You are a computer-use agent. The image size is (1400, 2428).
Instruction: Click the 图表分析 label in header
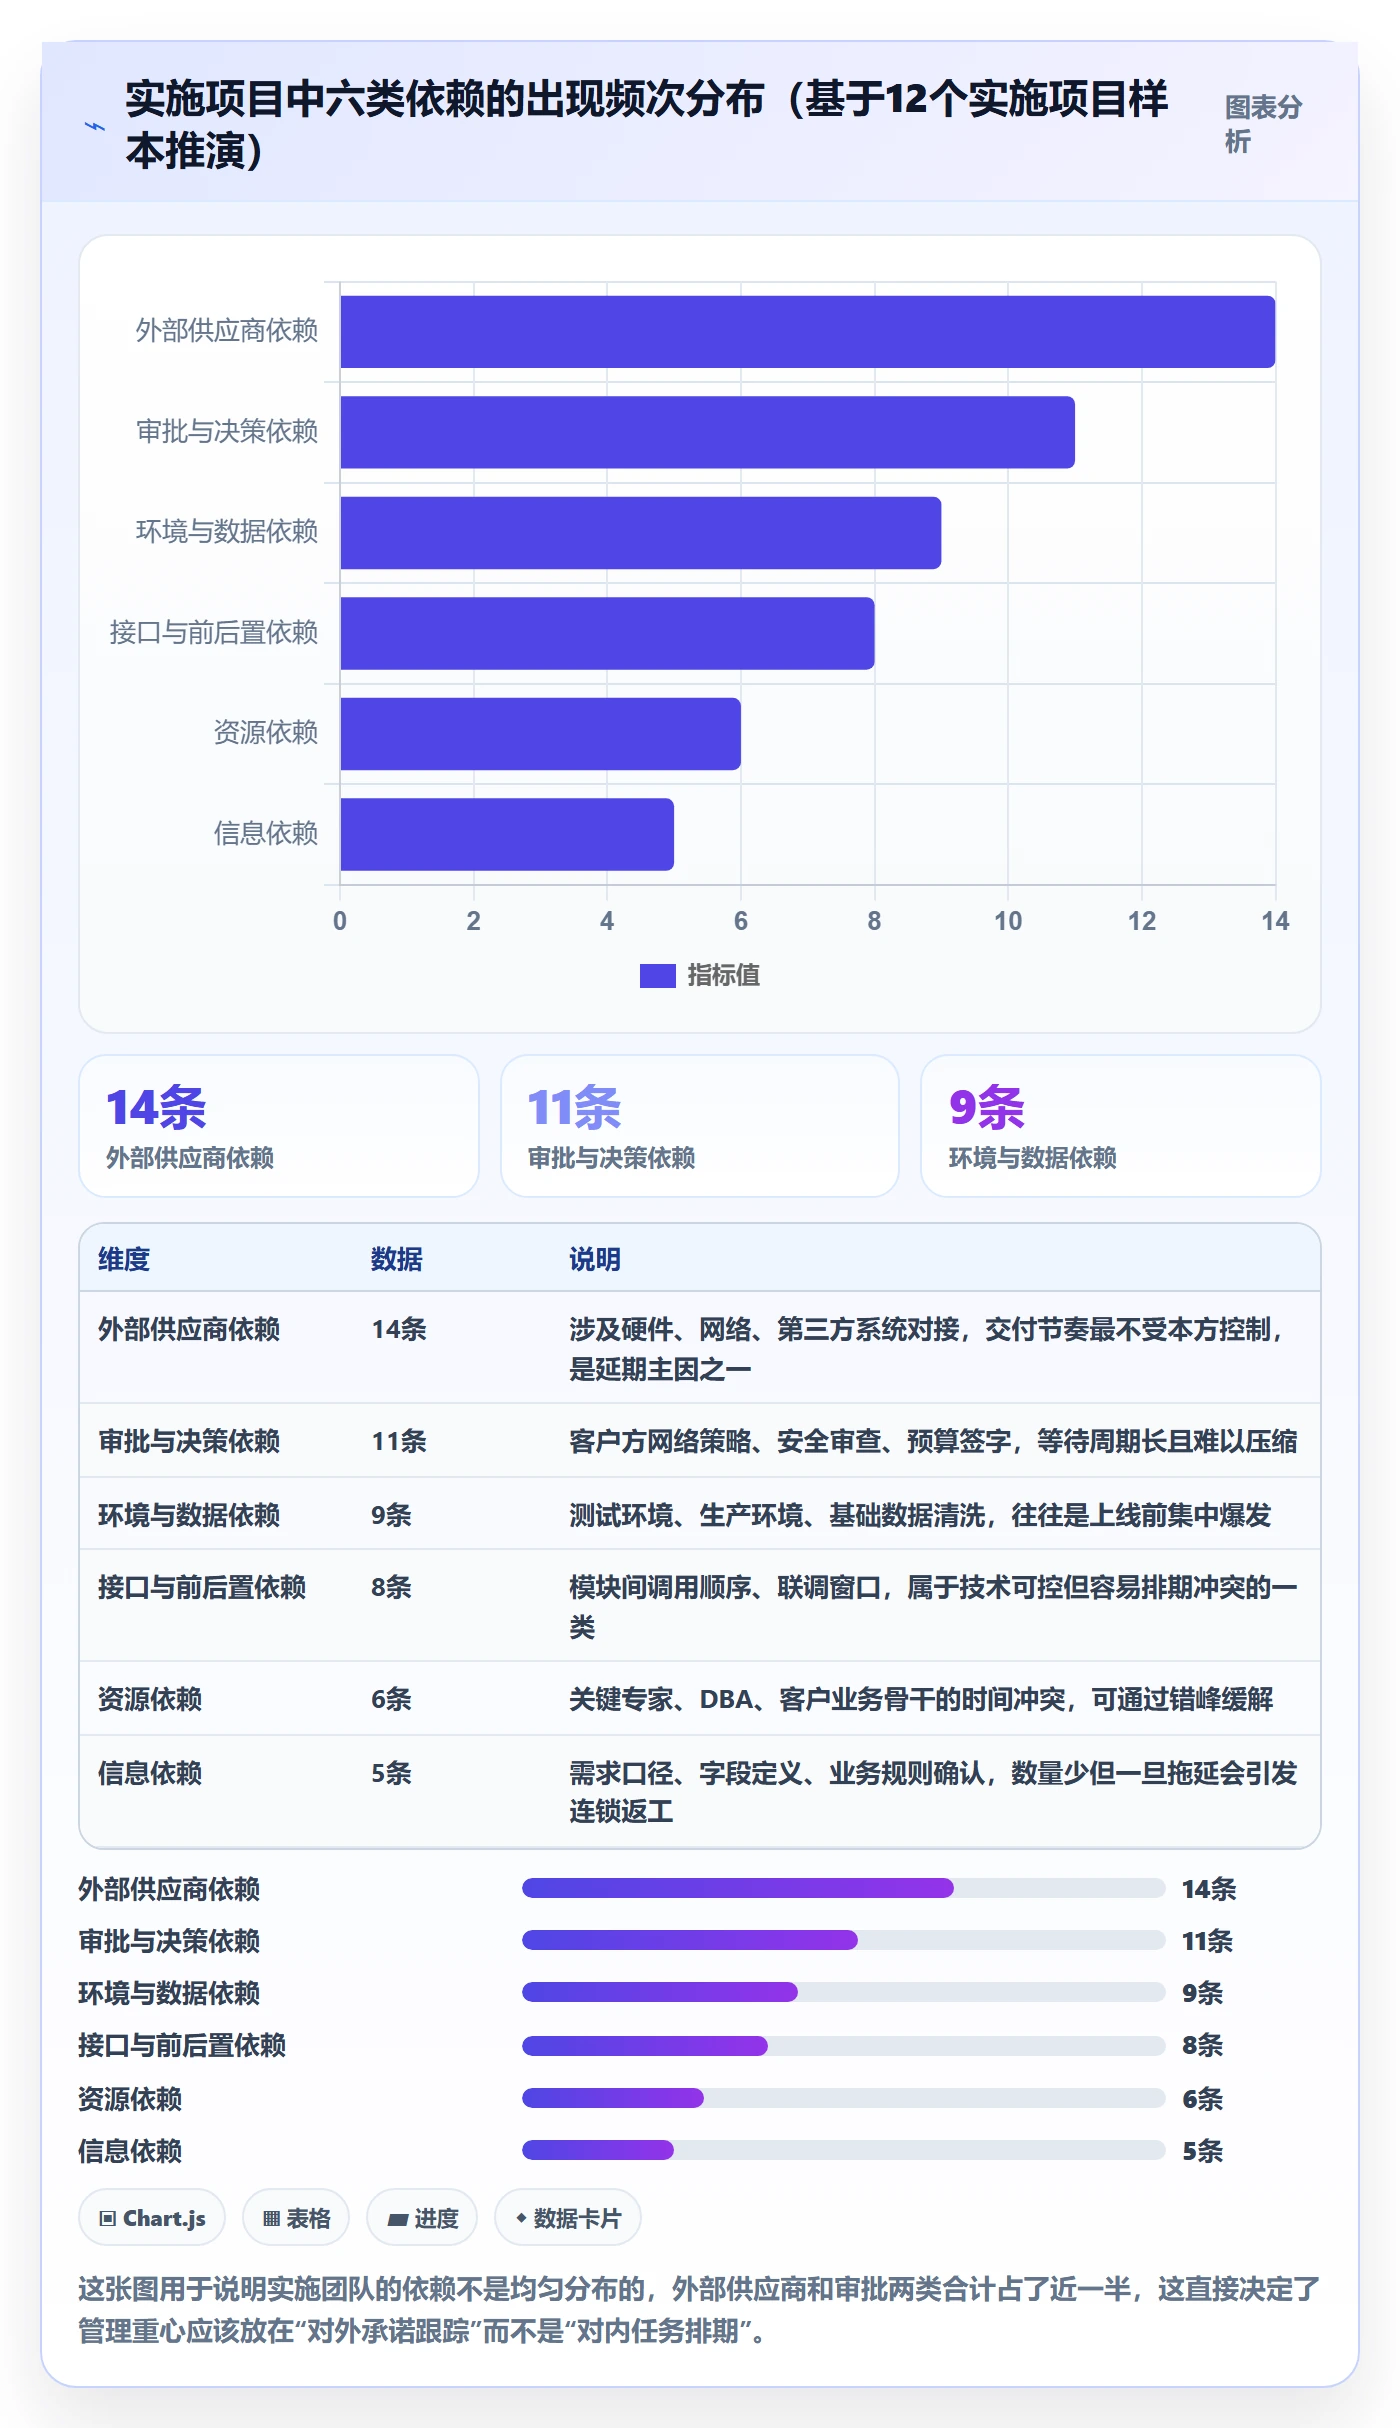click(1264, 124)
